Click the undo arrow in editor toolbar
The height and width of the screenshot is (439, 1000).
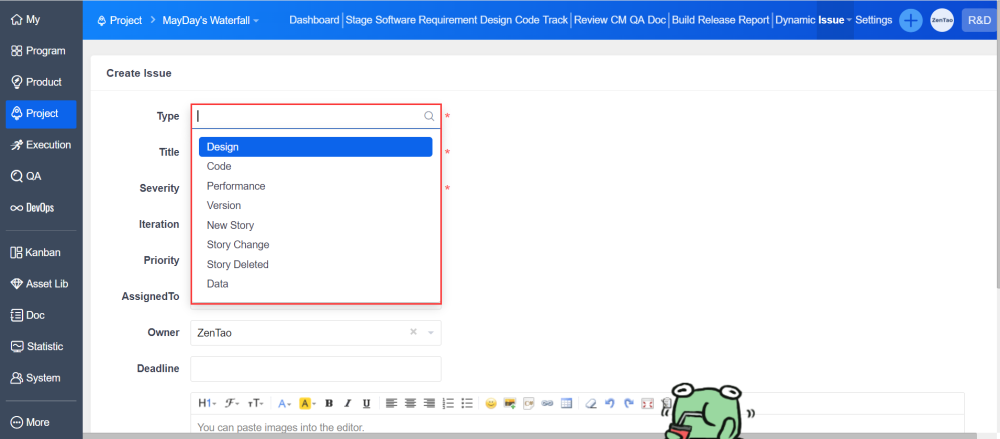(x=610, y=403)
